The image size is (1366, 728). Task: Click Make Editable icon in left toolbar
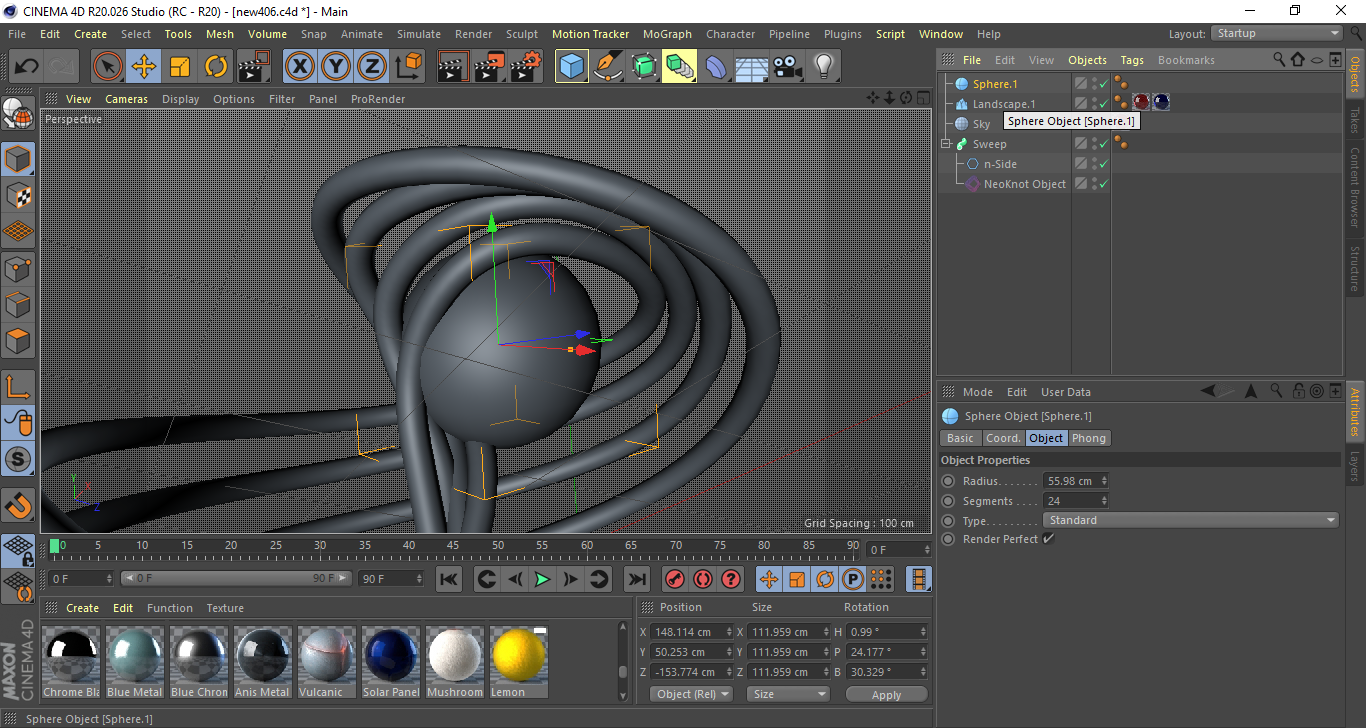point(18,115)
